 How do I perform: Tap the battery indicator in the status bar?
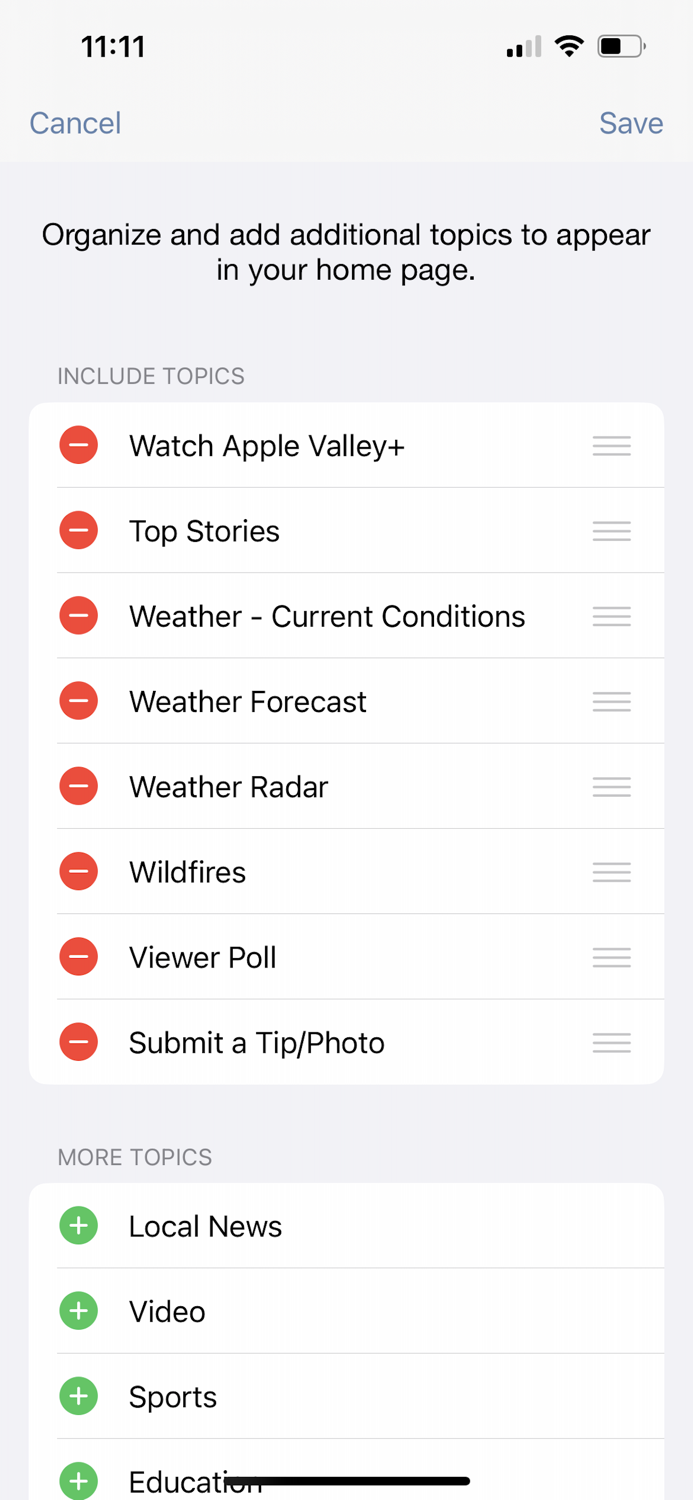tap(620, 45)
